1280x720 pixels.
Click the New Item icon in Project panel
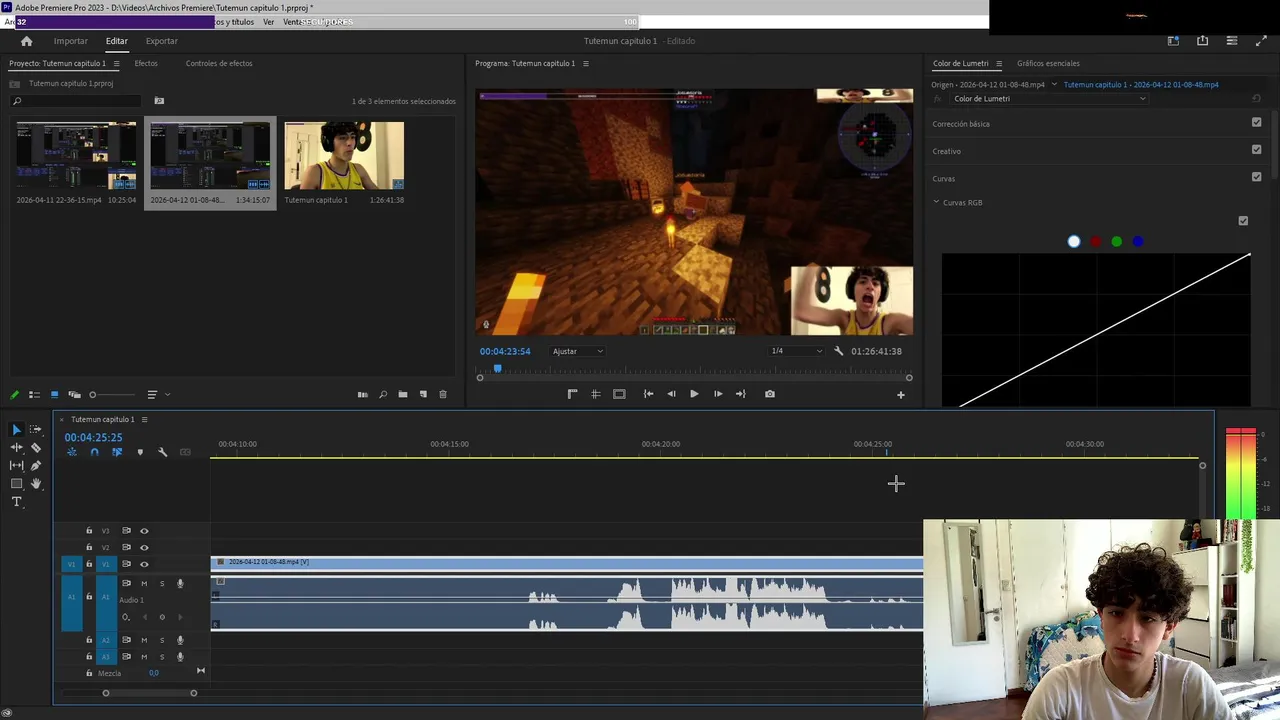click(423, 395)
